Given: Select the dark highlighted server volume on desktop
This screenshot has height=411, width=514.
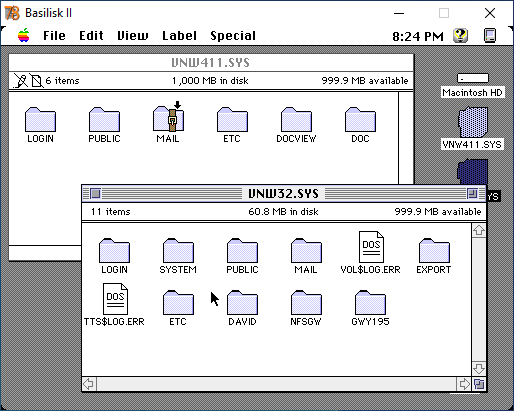Looking at the screenshot, I should click(x=473, y=172).
